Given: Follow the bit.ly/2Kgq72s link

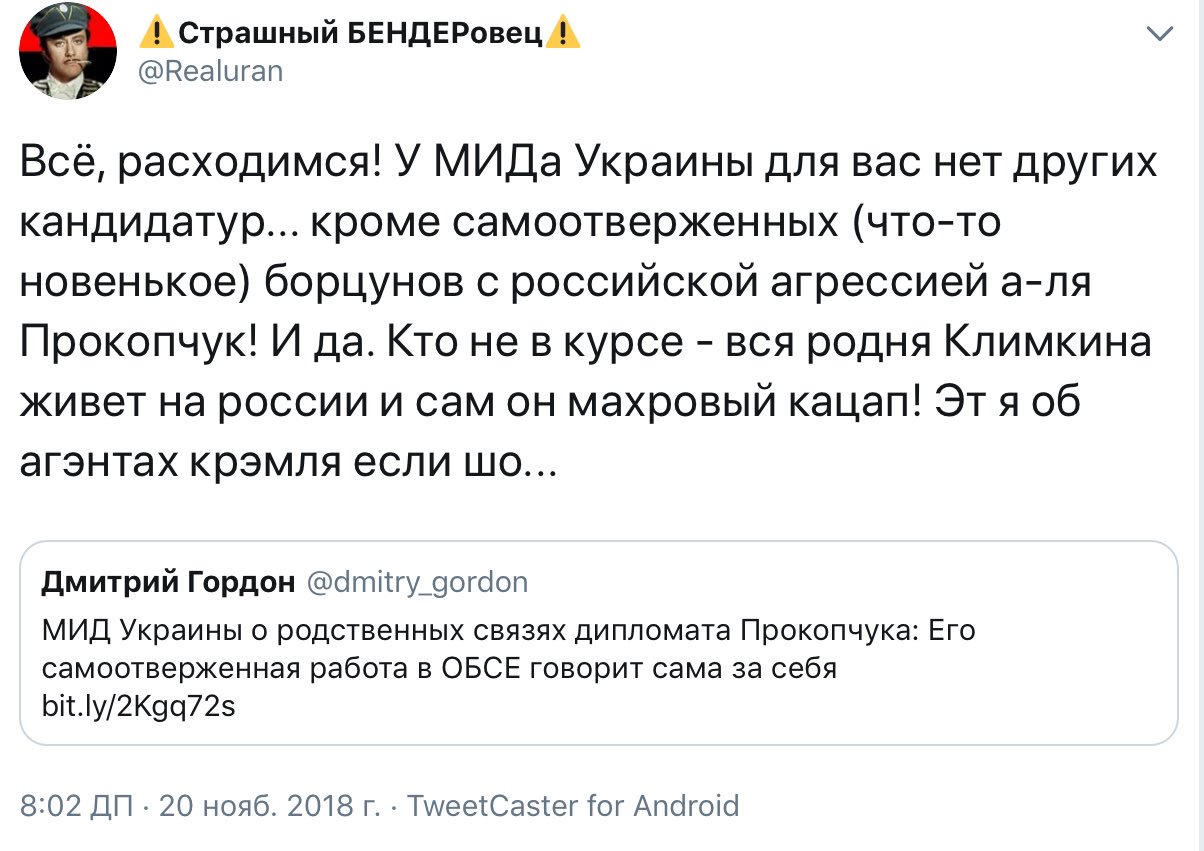Looking at the screenshot, I should 139,706.
